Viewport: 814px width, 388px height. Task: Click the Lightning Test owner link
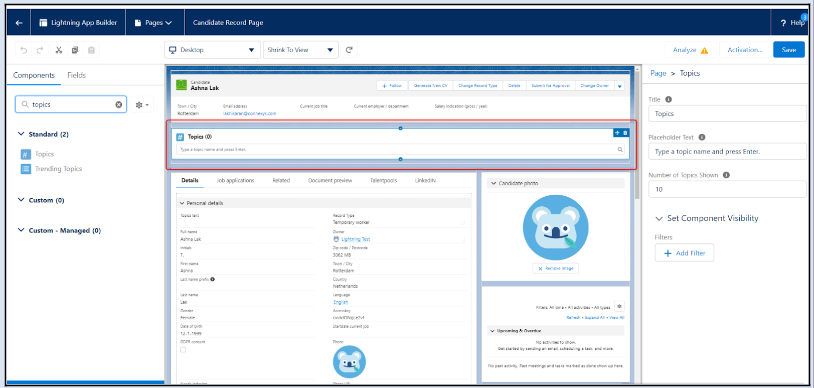pos(355,239)
